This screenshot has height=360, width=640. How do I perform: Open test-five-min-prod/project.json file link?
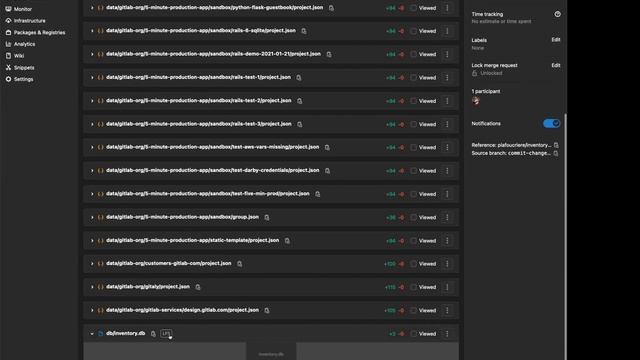(x=208, y=193)
